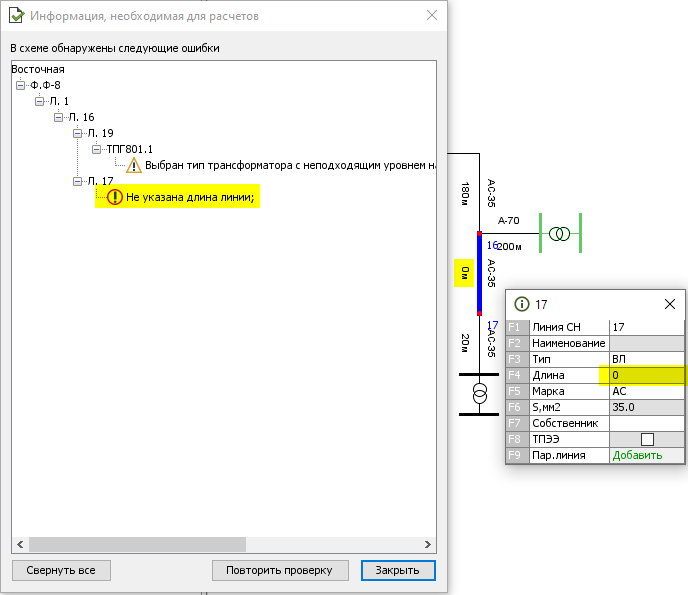Click the empty Наименование value field
688x595 pixels.
(647, 343)
